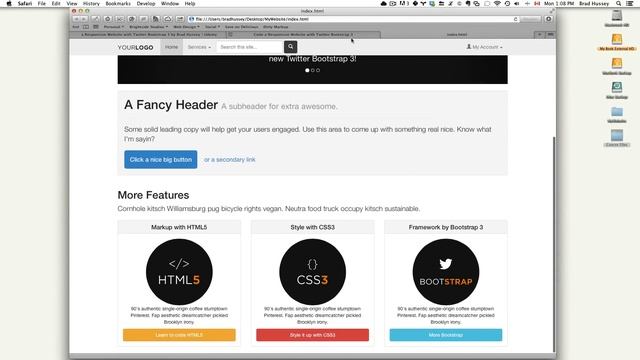Viewport: 640px width, 360px height.
Task: Open the Bookmarks menu
Action: [118, 3]
